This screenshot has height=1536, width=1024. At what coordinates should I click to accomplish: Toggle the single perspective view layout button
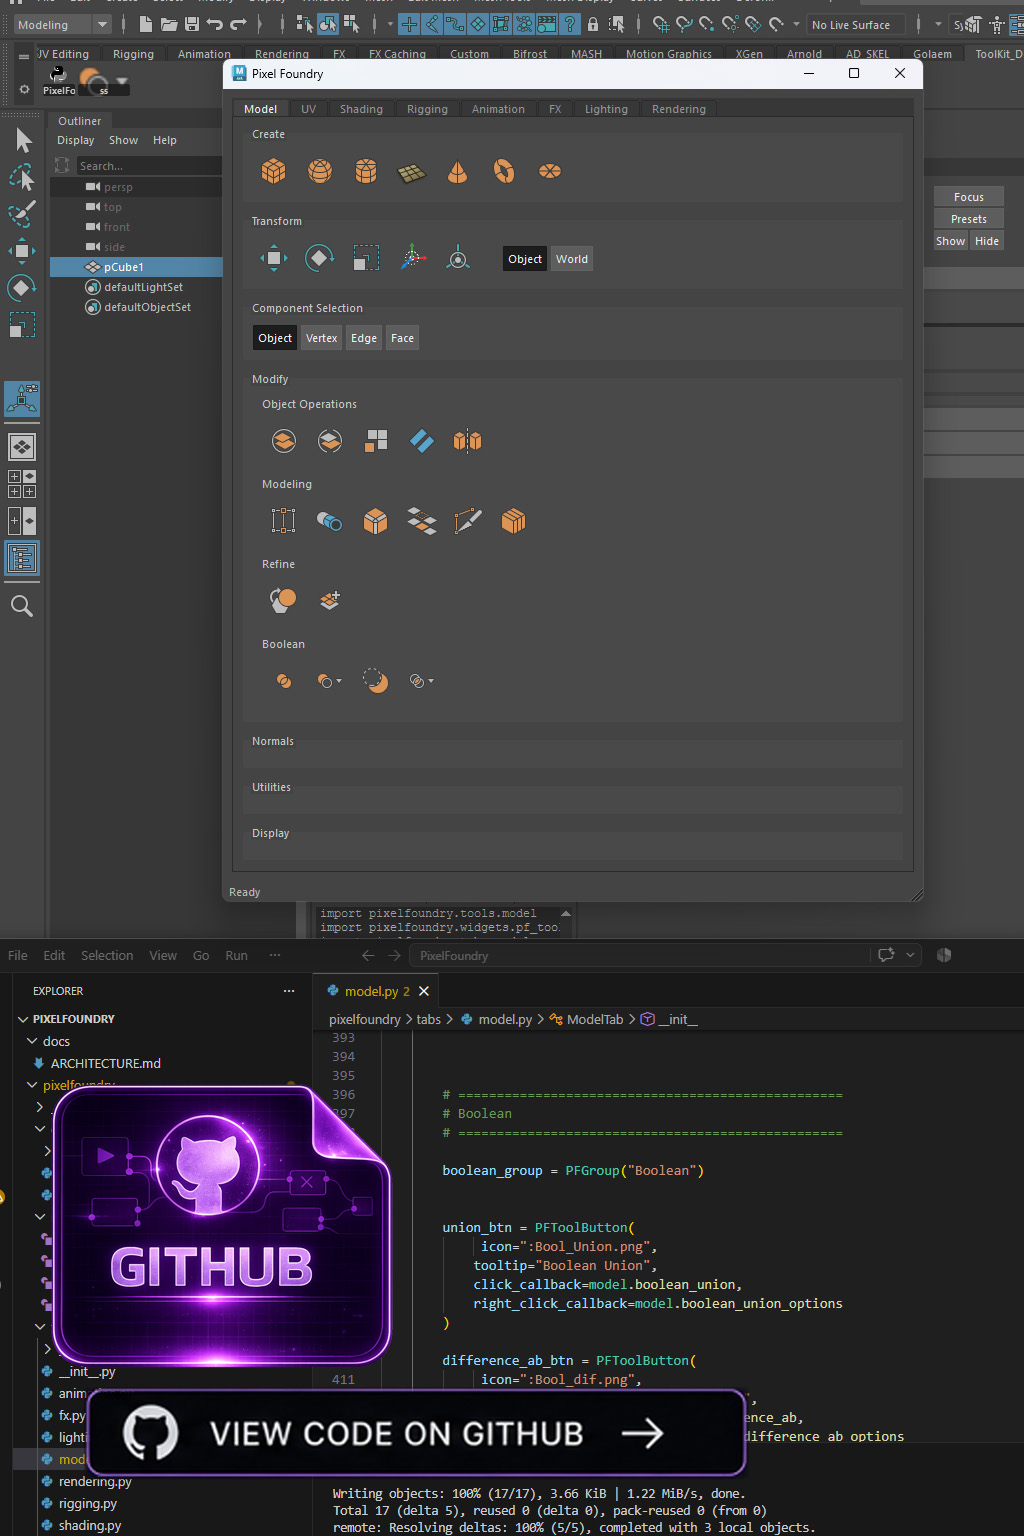pyautogui.click(x=22, y=447)
